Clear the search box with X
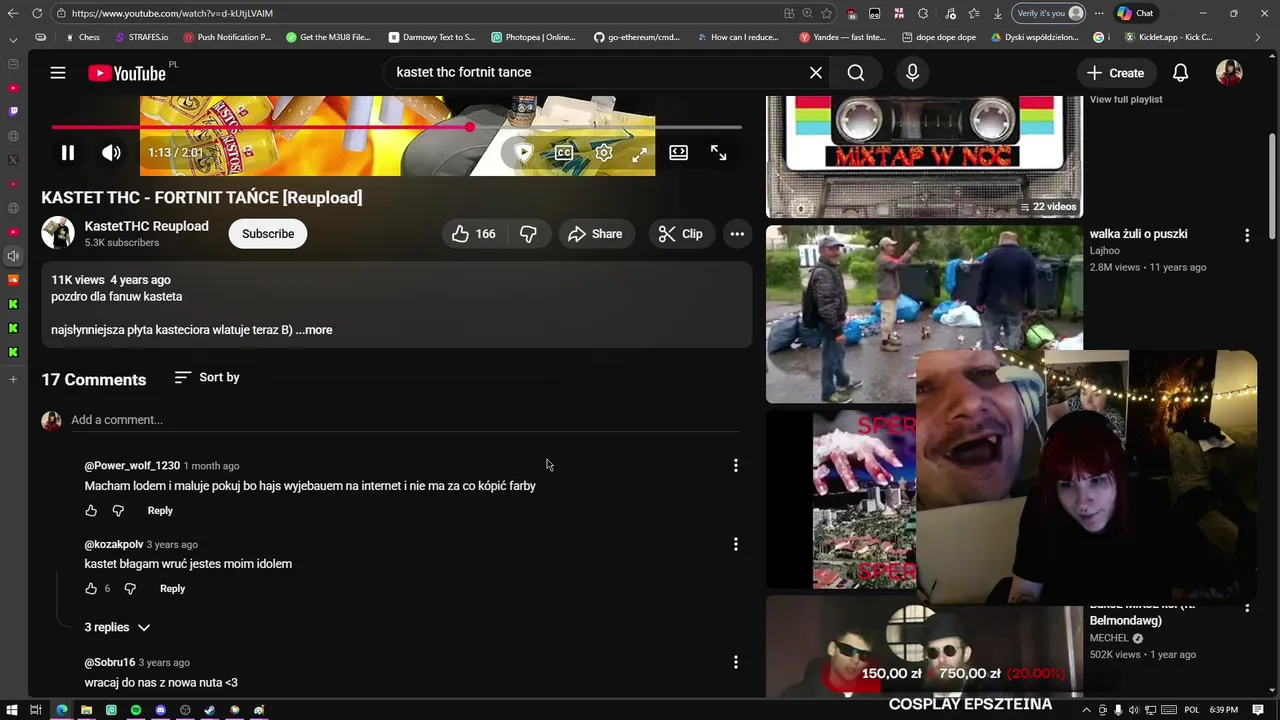This screenshot has height=720, width=1280. (x=816, y=73)
